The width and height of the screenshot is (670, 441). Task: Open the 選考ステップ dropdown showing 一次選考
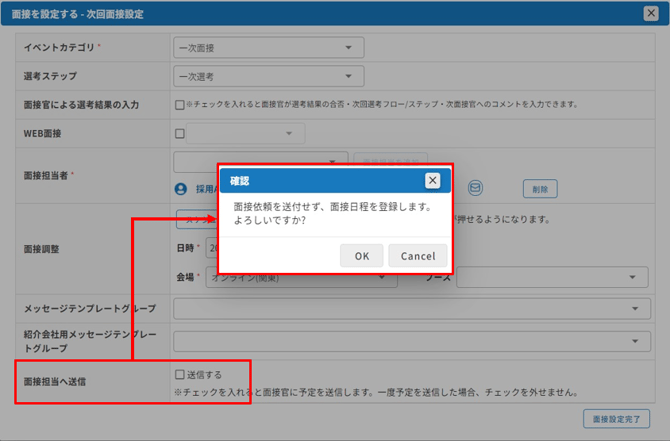[268, 76]
